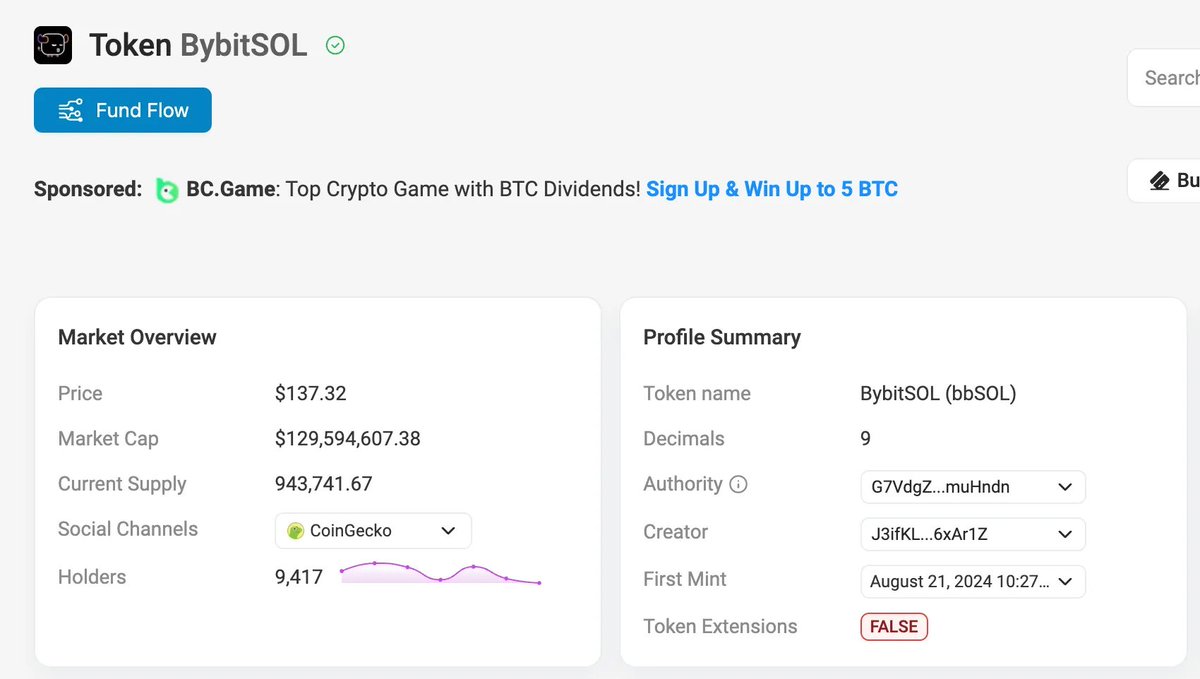The image size is (1200, 679).
Task: Click the Holders trend sparkline chart
Action: point(440,574)
